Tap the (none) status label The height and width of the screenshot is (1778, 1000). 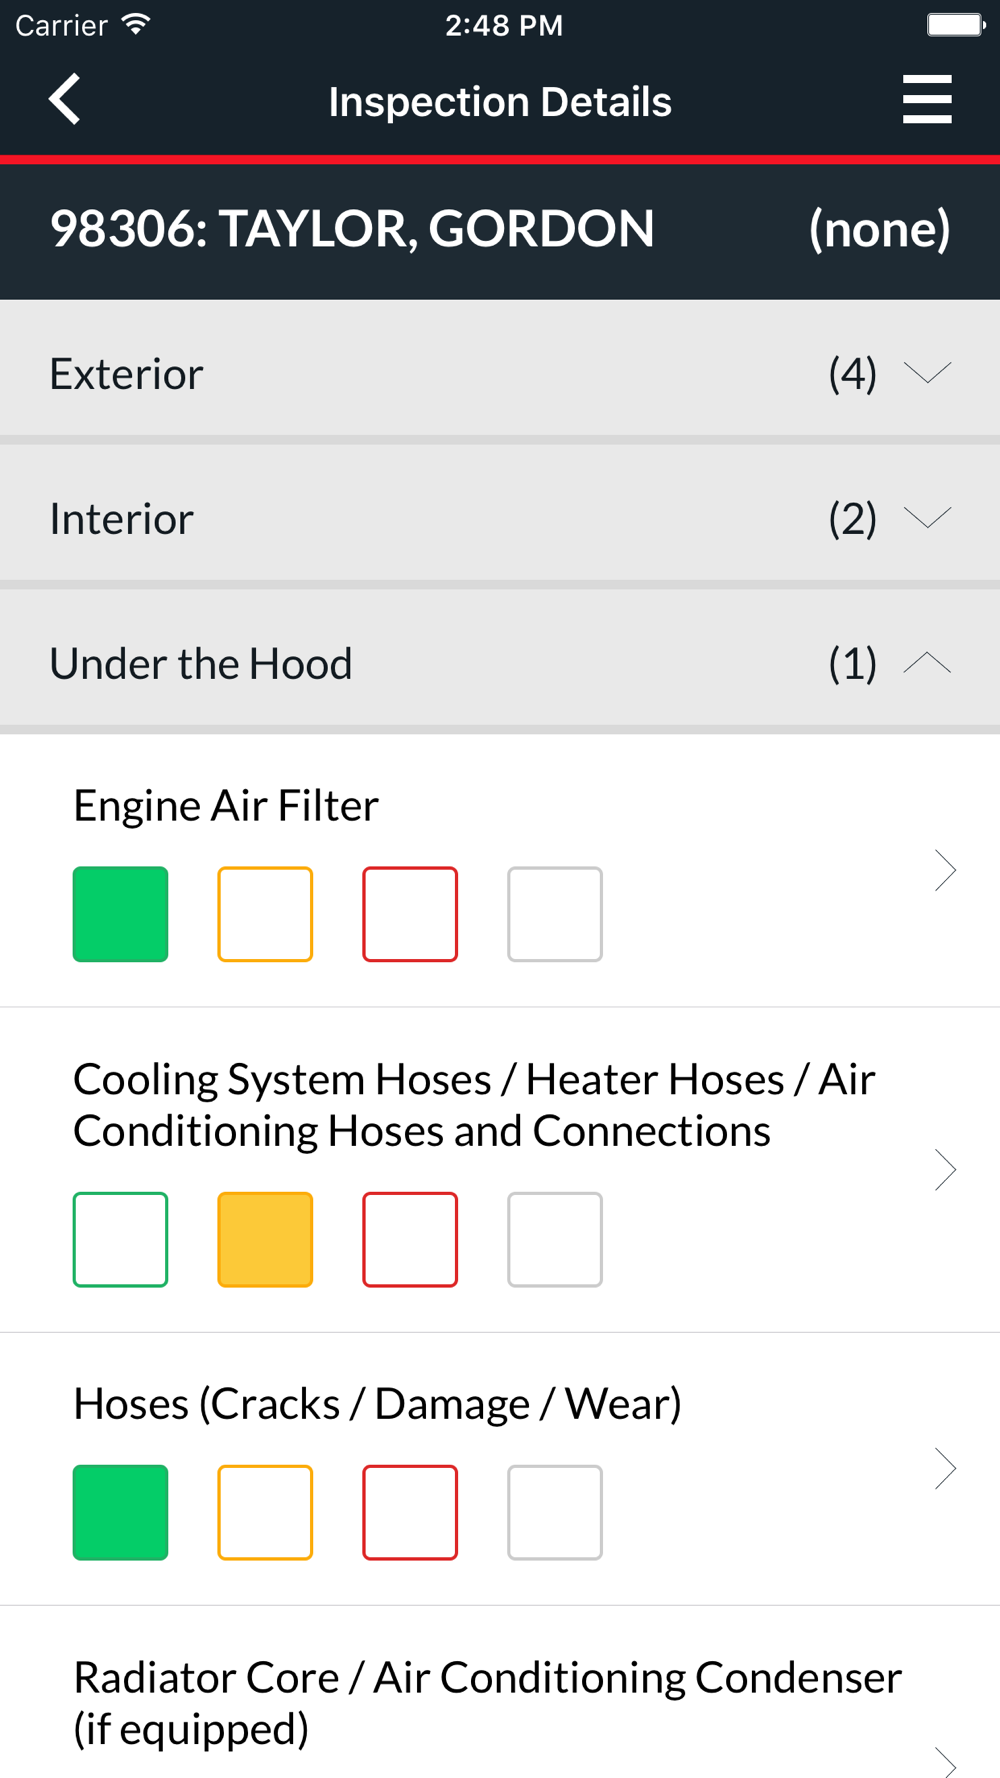[879, 229]
